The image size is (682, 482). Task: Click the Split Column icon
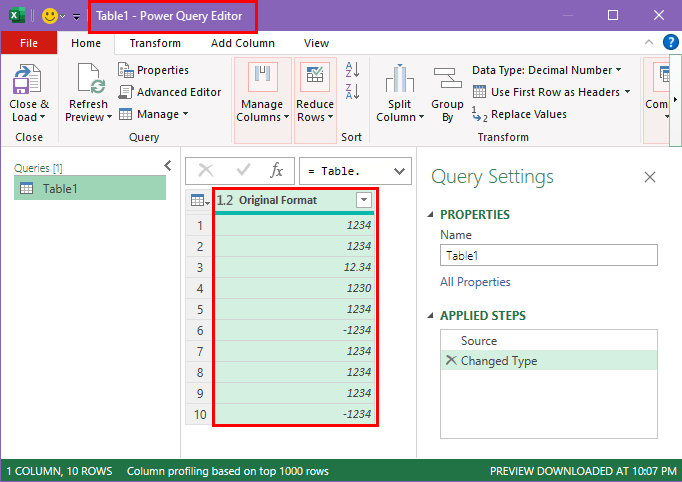pyautogui.click(x=399, y=79)
